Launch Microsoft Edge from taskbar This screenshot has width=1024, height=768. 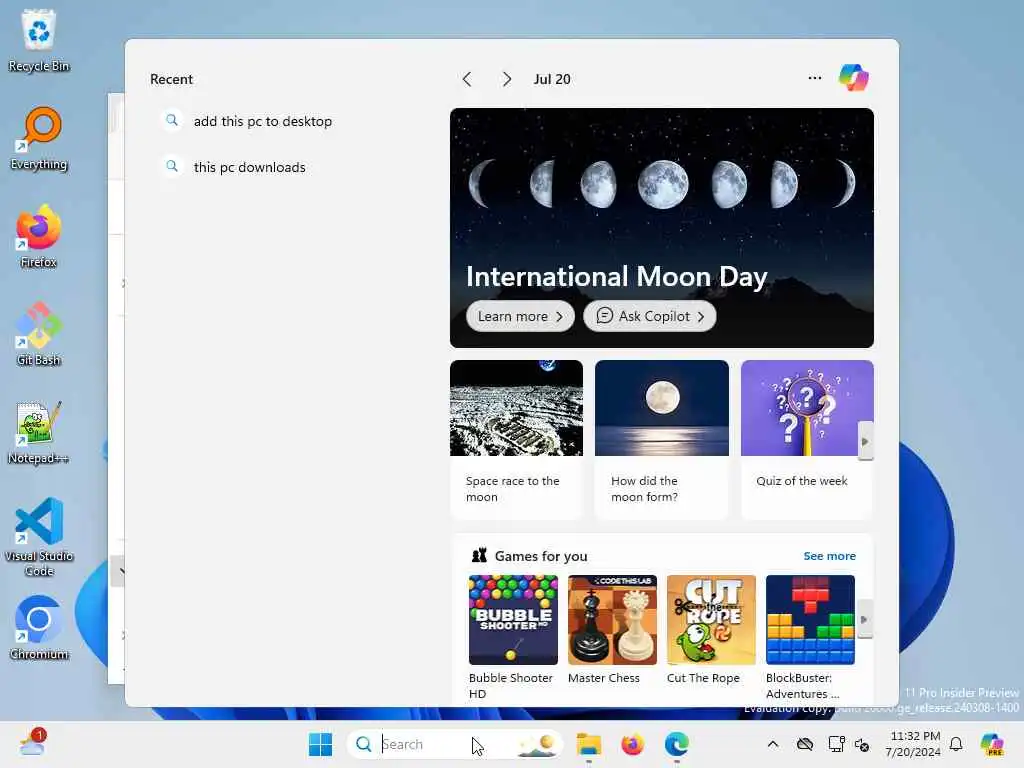pos(677,744)
